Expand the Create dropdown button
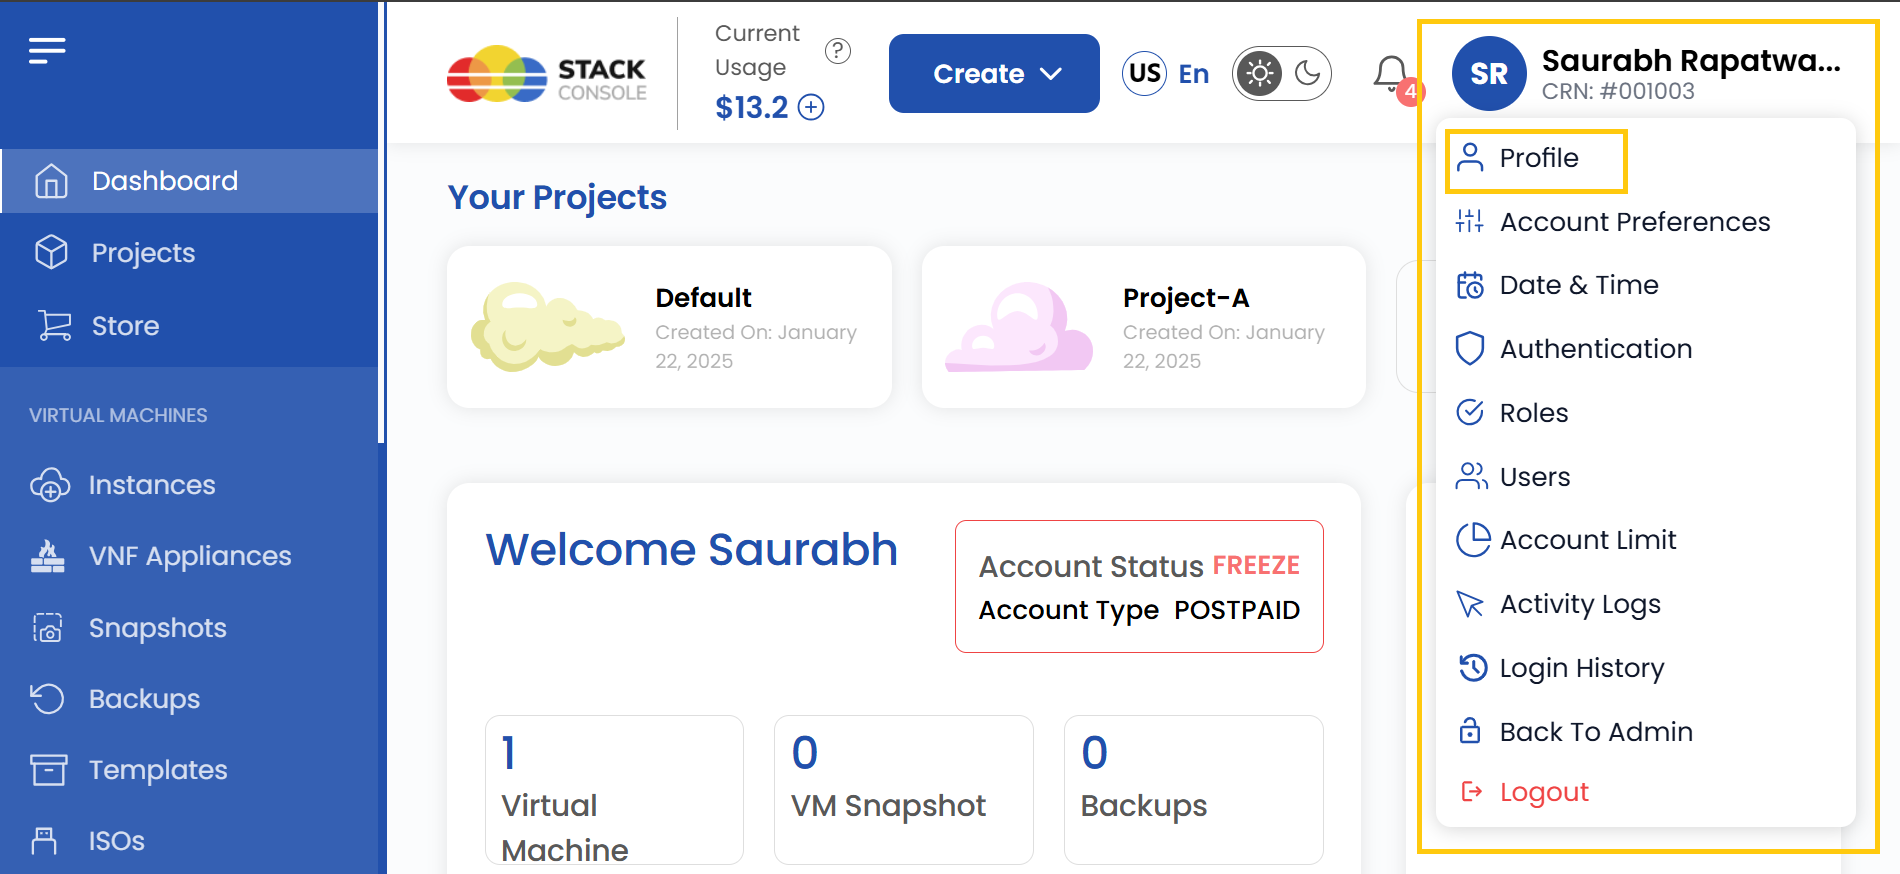The width and height of the screenshot is (1900, 874). tap(994, 74)
